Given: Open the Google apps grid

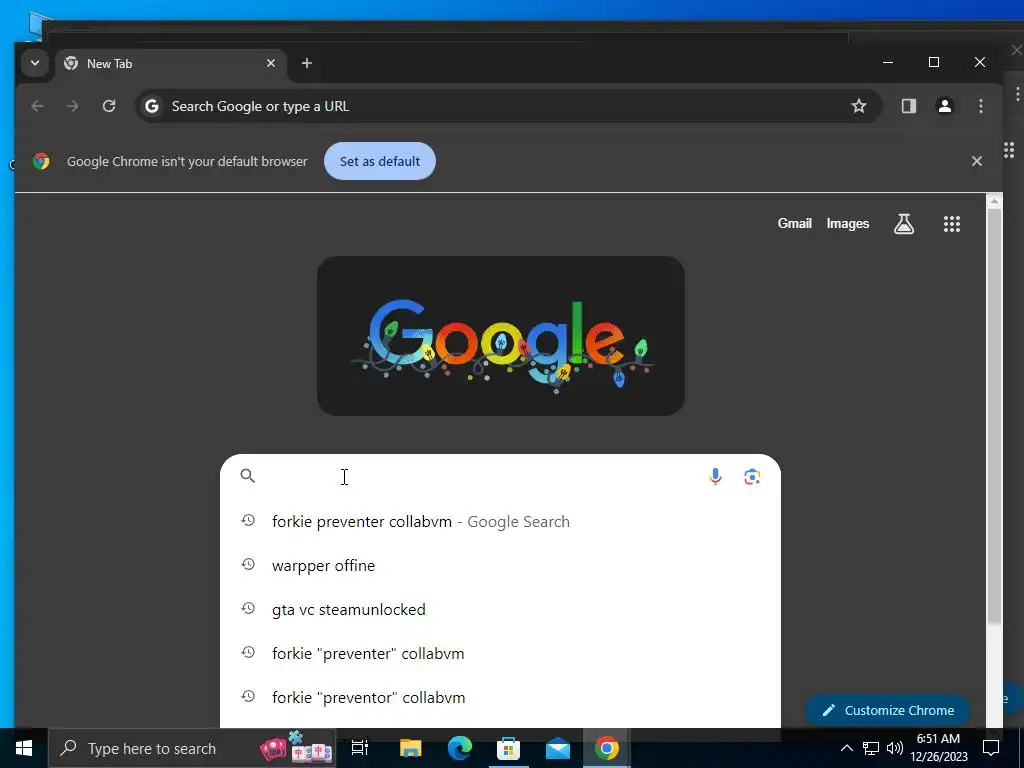Looking at the screenshot, I should point(952,224).
